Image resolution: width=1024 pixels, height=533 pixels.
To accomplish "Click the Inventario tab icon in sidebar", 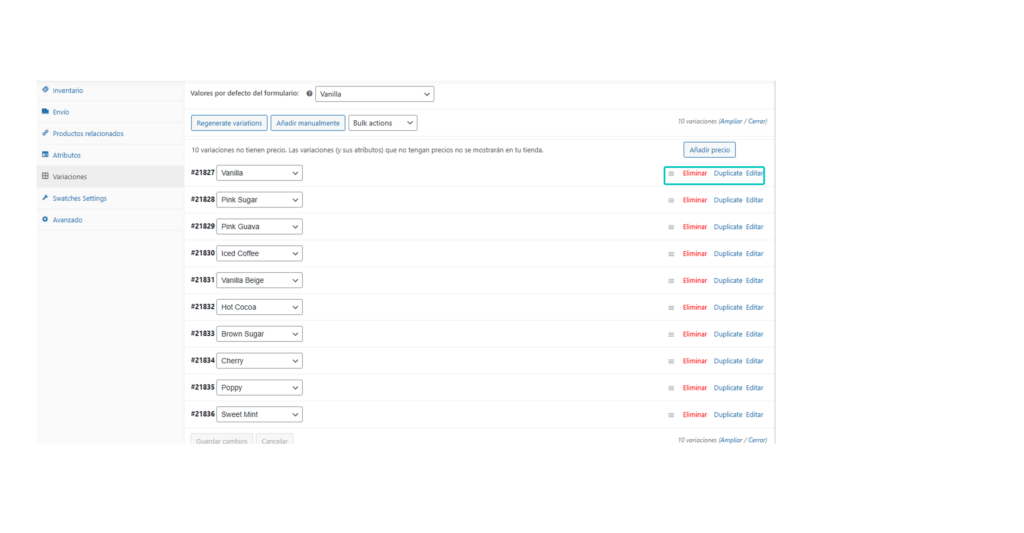I will pos(45,90).
